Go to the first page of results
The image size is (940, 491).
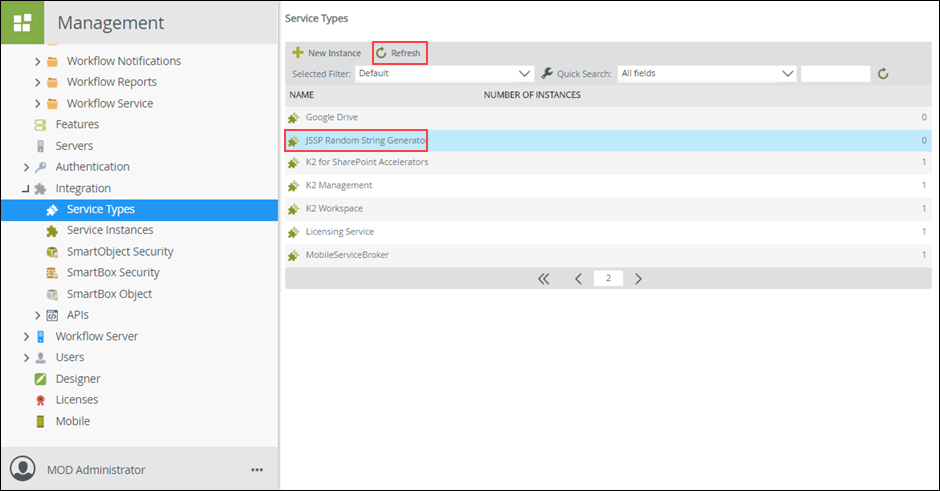pos(544,279)
